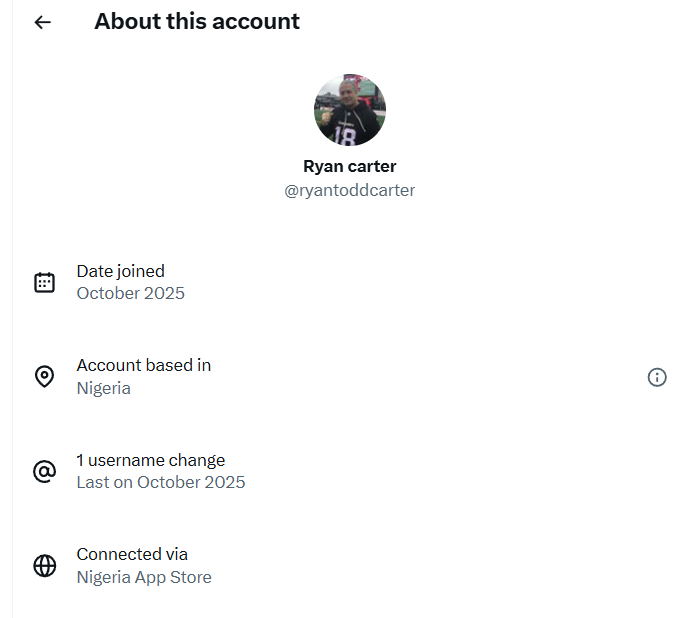
Task: Open the info icon for account location
Action: [x=657, y=377]
